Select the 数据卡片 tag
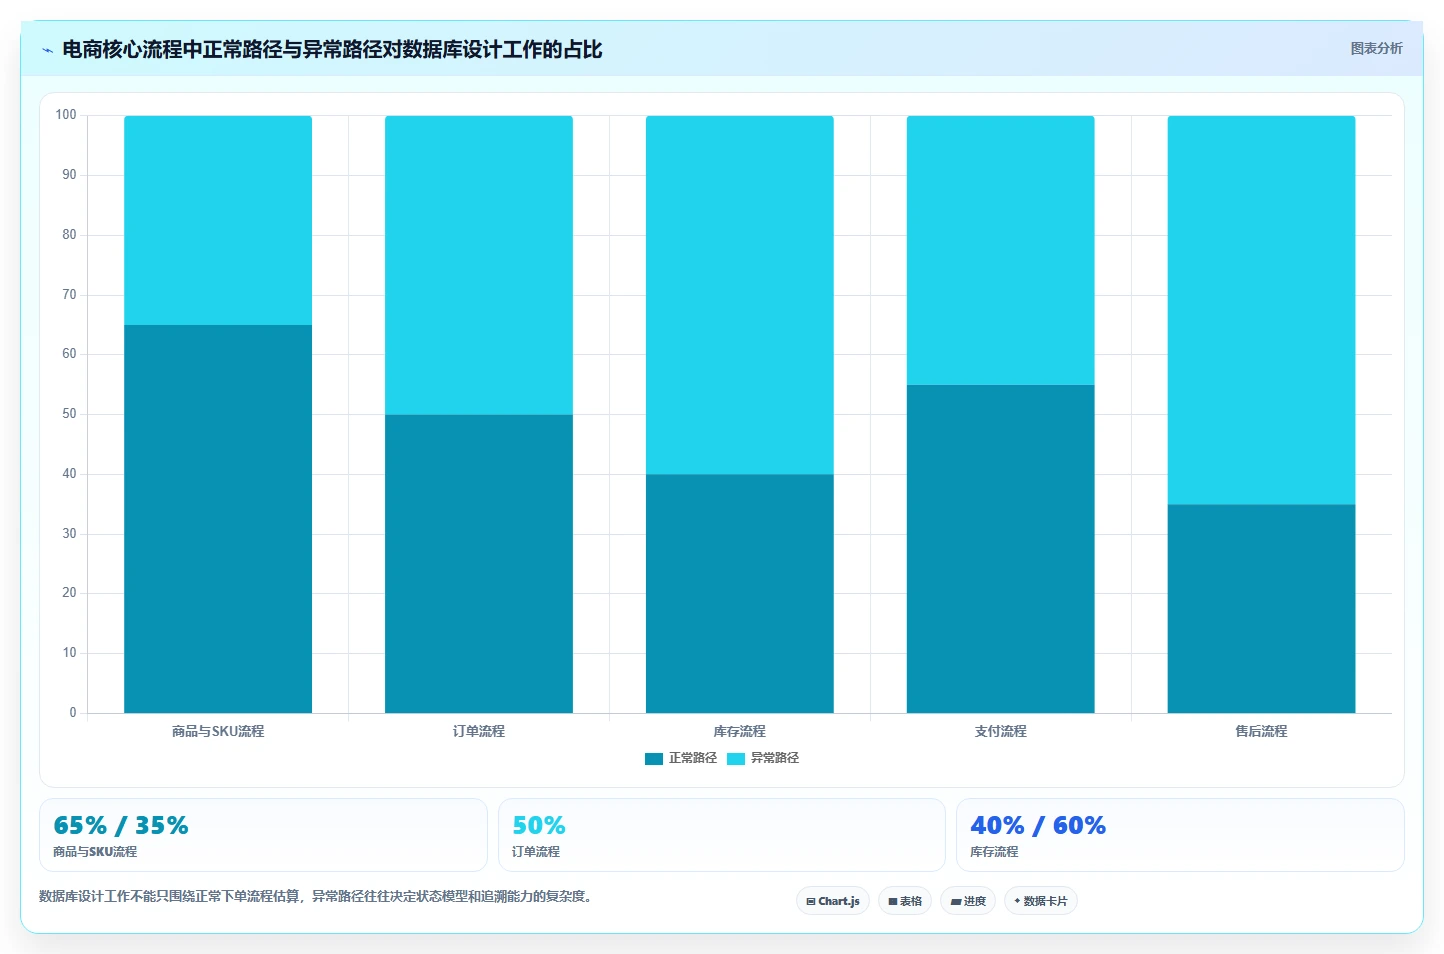Image resolution: width=1444 pixels, height=954 pixels. 1041,901
